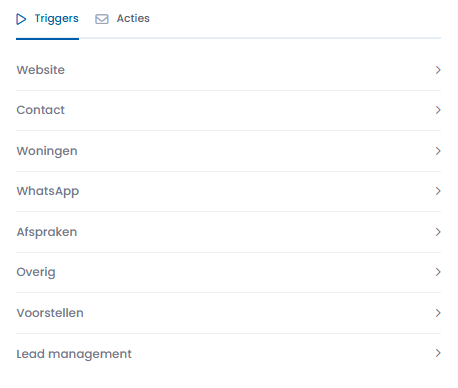Open the Website trigger category
The image size is (458, 388).
[x=228, y=70]
